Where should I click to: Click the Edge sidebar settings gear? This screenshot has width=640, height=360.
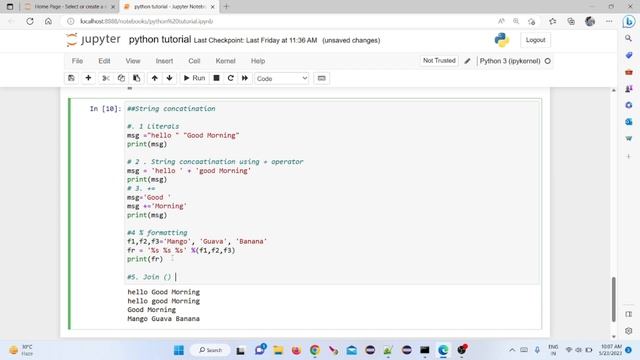tap(629, 331)
